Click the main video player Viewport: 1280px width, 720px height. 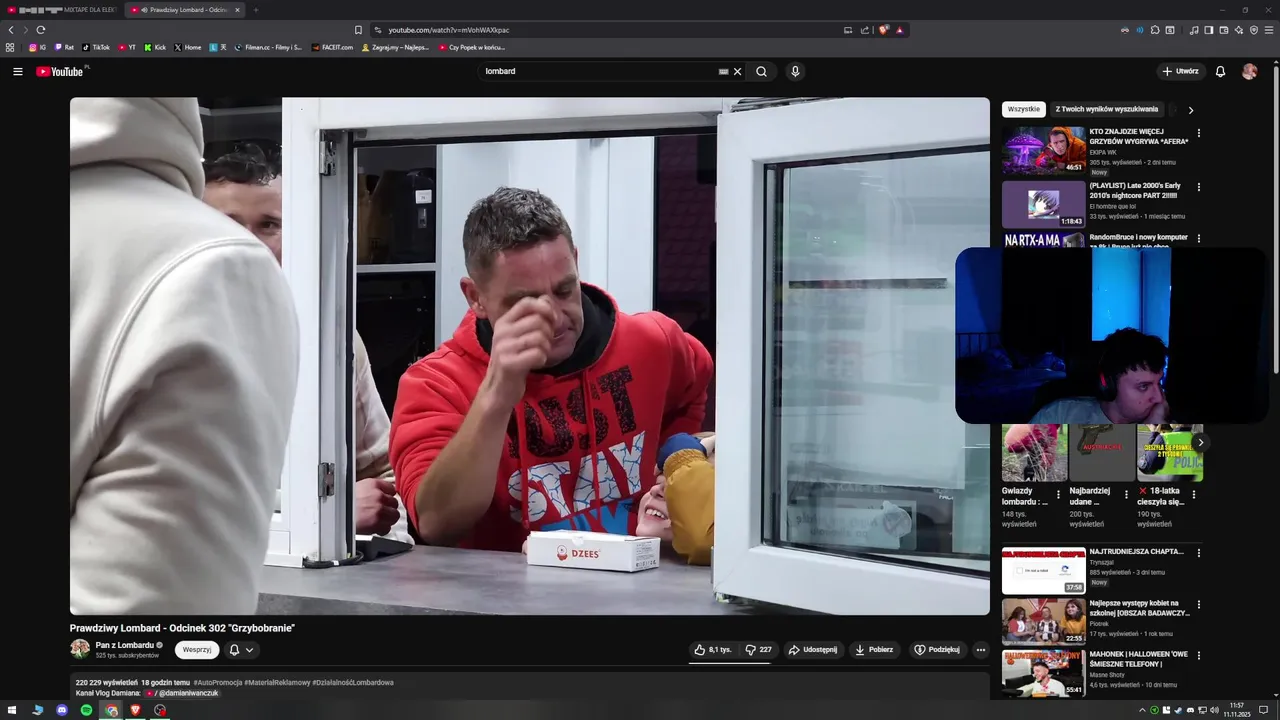coord(530,356)
